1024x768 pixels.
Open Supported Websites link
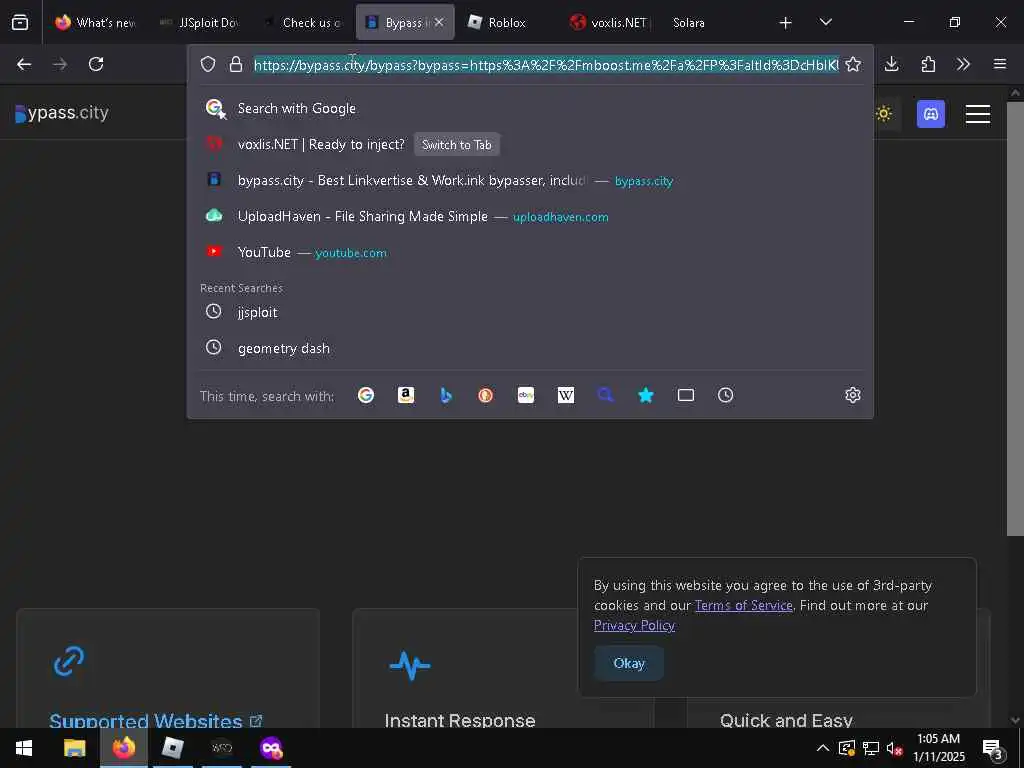click(x=155, y=721)
